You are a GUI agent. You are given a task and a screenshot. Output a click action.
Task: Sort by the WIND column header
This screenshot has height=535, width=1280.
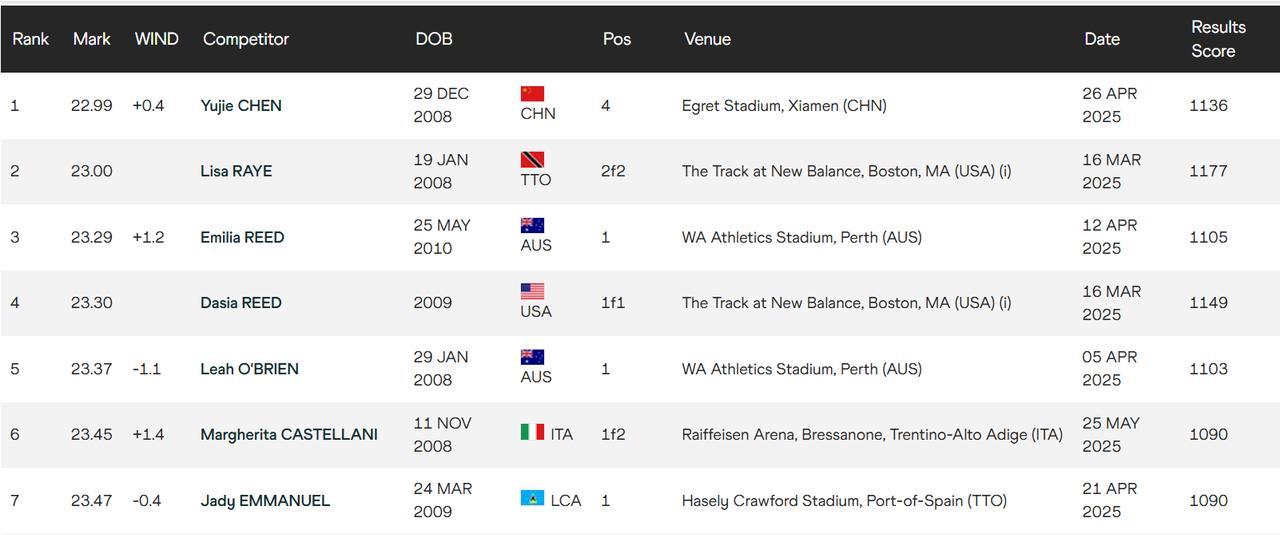tap(157, 39)
